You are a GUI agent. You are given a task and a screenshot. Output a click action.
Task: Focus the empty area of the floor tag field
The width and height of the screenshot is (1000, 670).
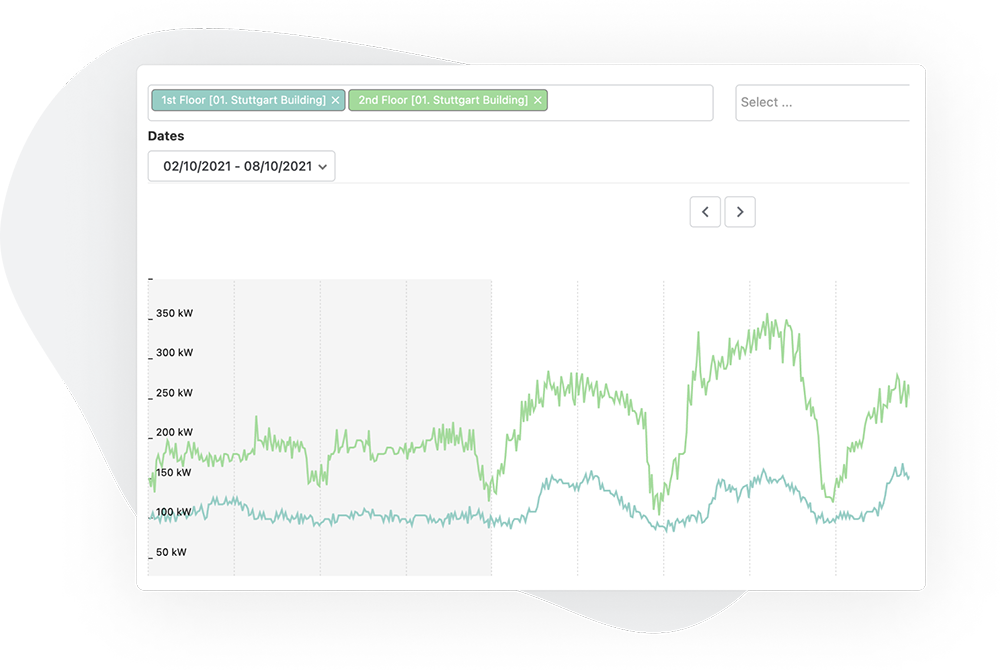click(630, 102)
